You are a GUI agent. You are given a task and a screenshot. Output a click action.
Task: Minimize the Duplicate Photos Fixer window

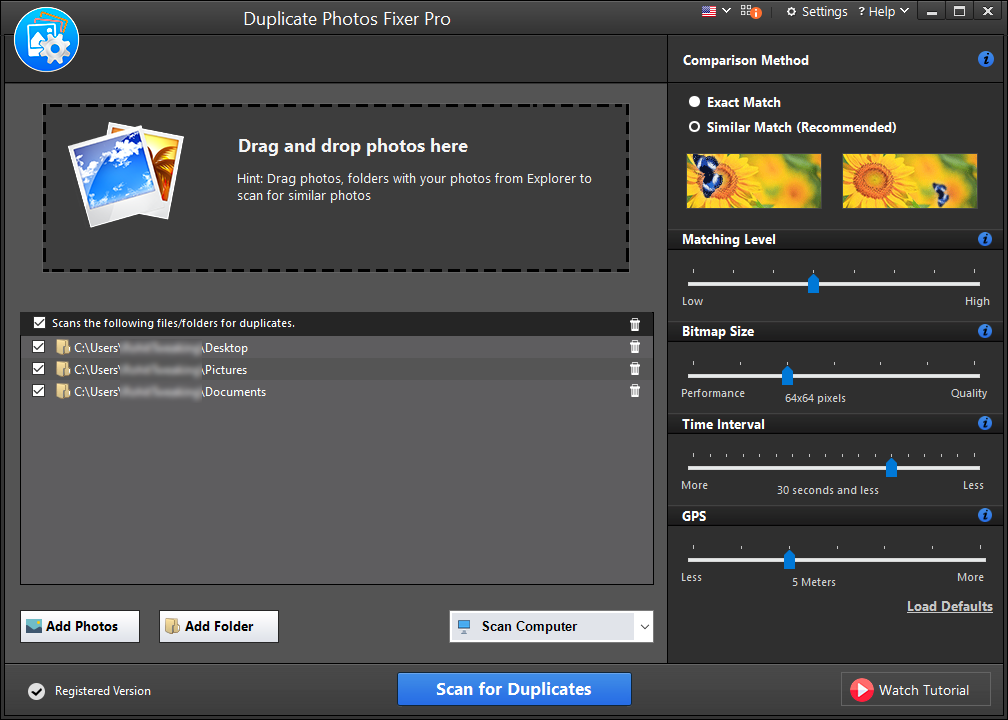point(932,12)
